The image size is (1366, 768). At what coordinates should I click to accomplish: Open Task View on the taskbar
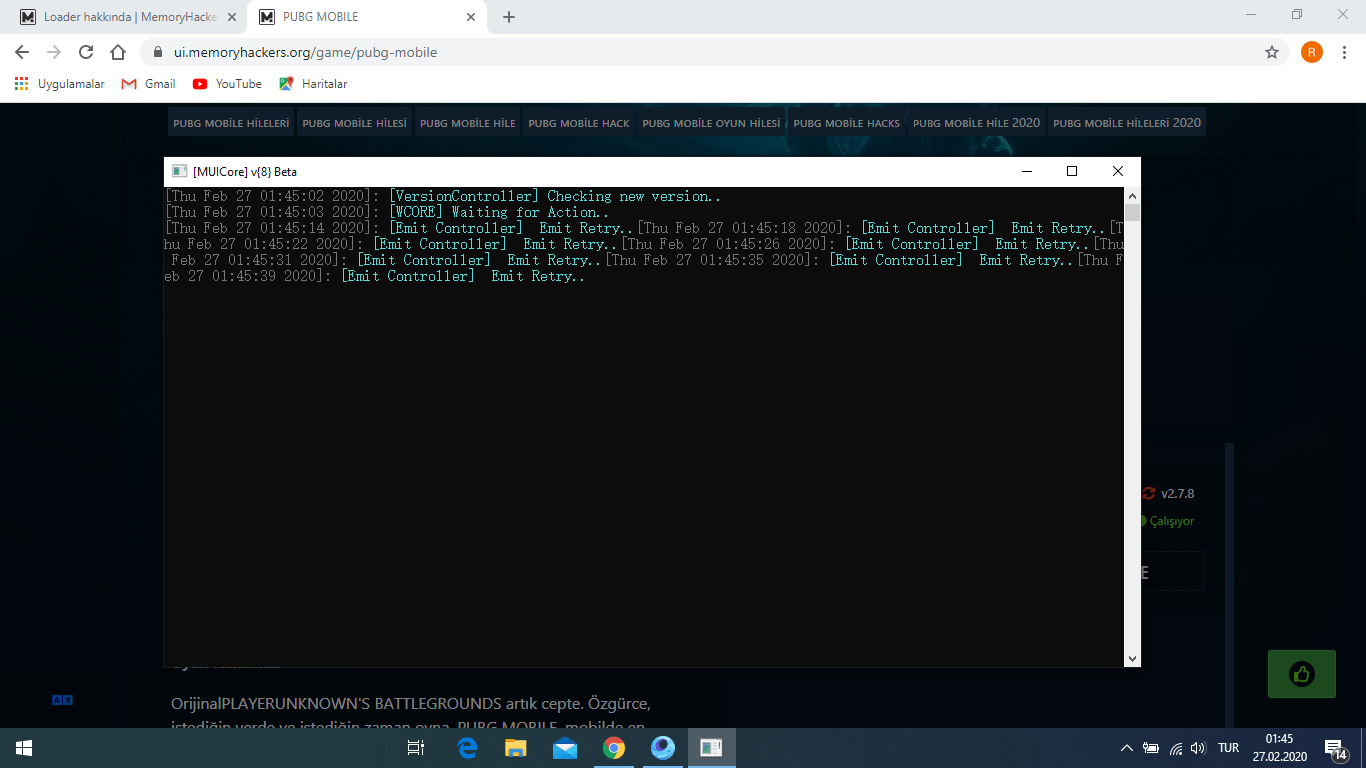click(417, 748)
